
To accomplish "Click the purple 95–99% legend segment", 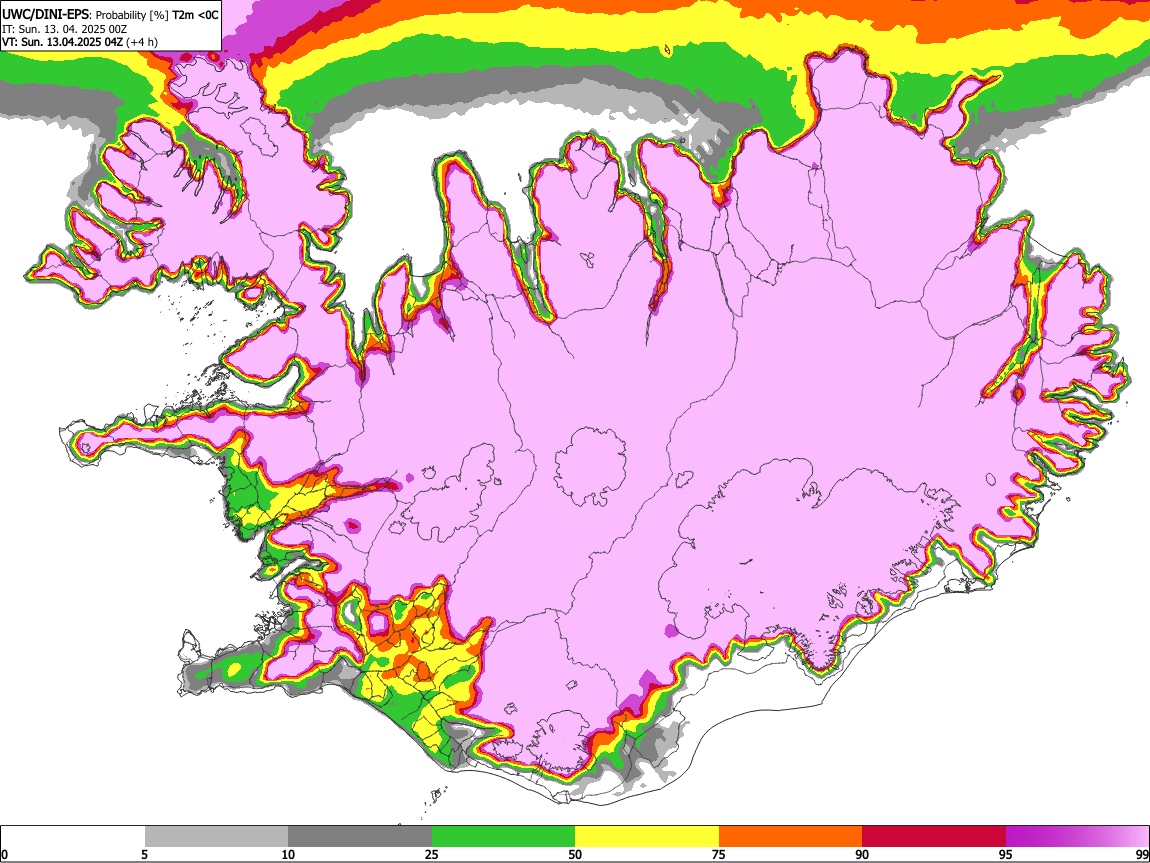I will [x=1077, y=836].
